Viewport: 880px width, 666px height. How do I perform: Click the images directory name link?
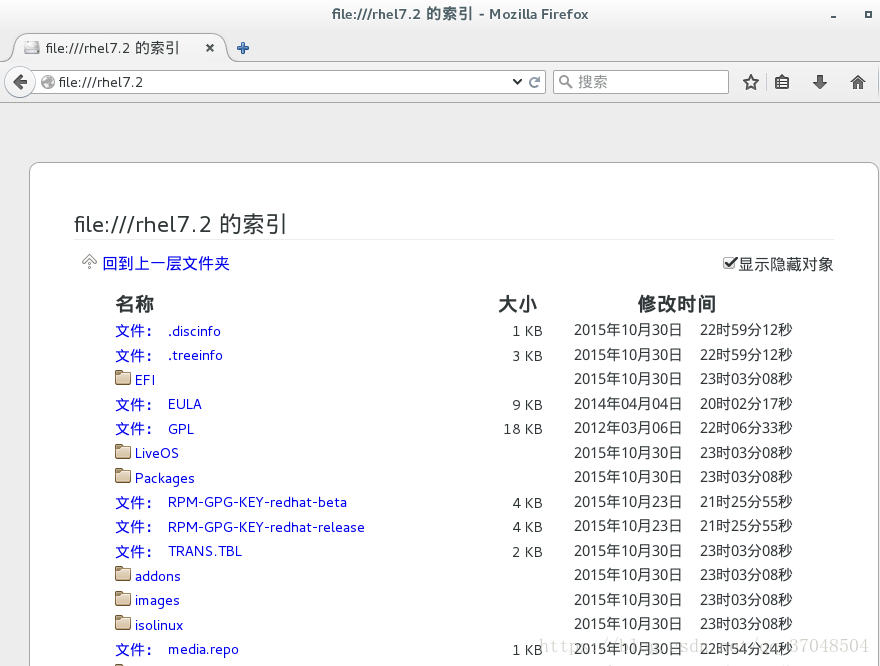(x=157, y=601)
